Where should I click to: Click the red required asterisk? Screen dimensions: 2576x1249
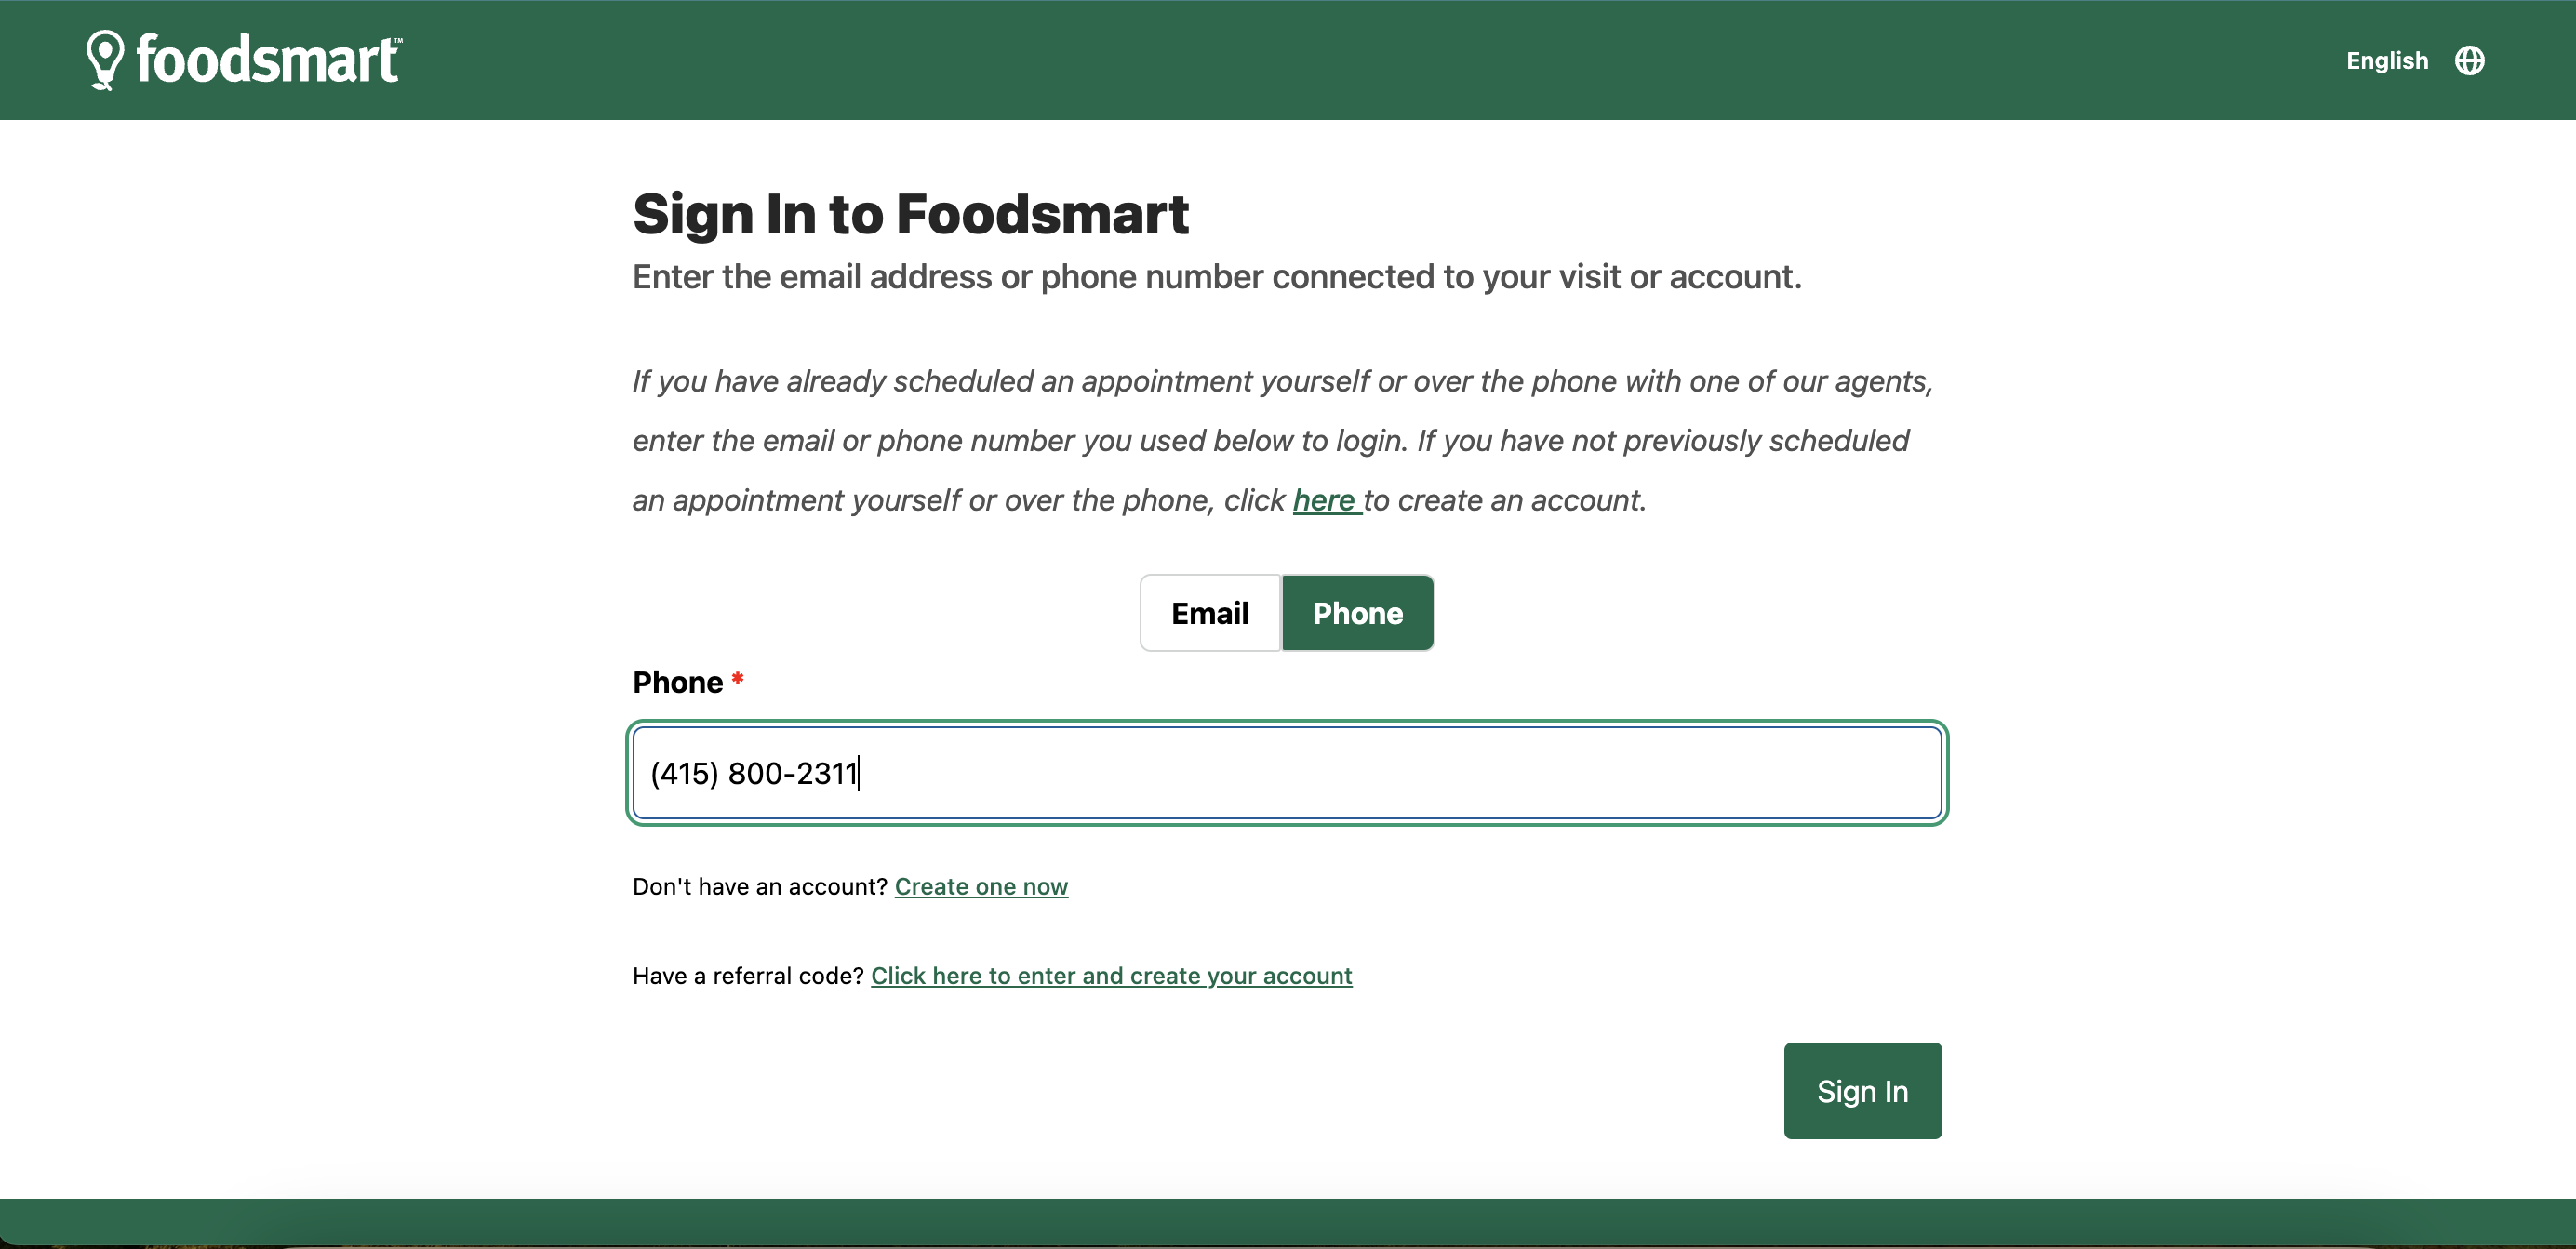[x=737, y=680]
